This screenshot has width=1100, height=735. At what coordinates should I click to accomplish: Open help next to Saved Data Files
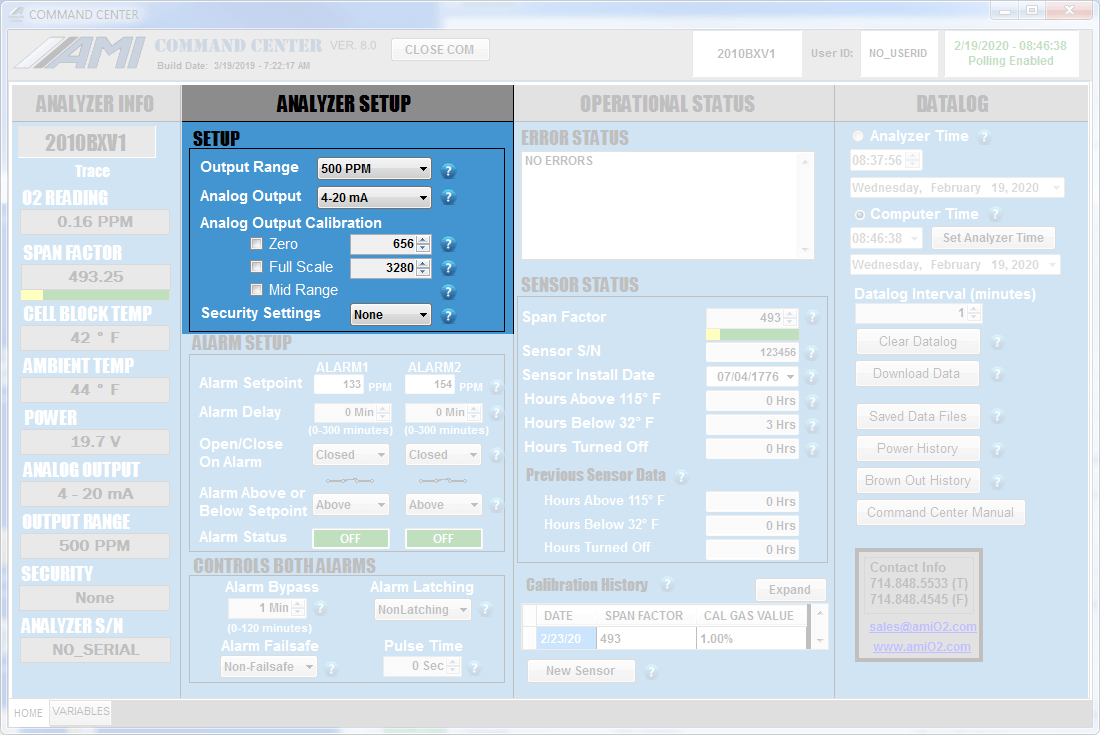point(997,417)
